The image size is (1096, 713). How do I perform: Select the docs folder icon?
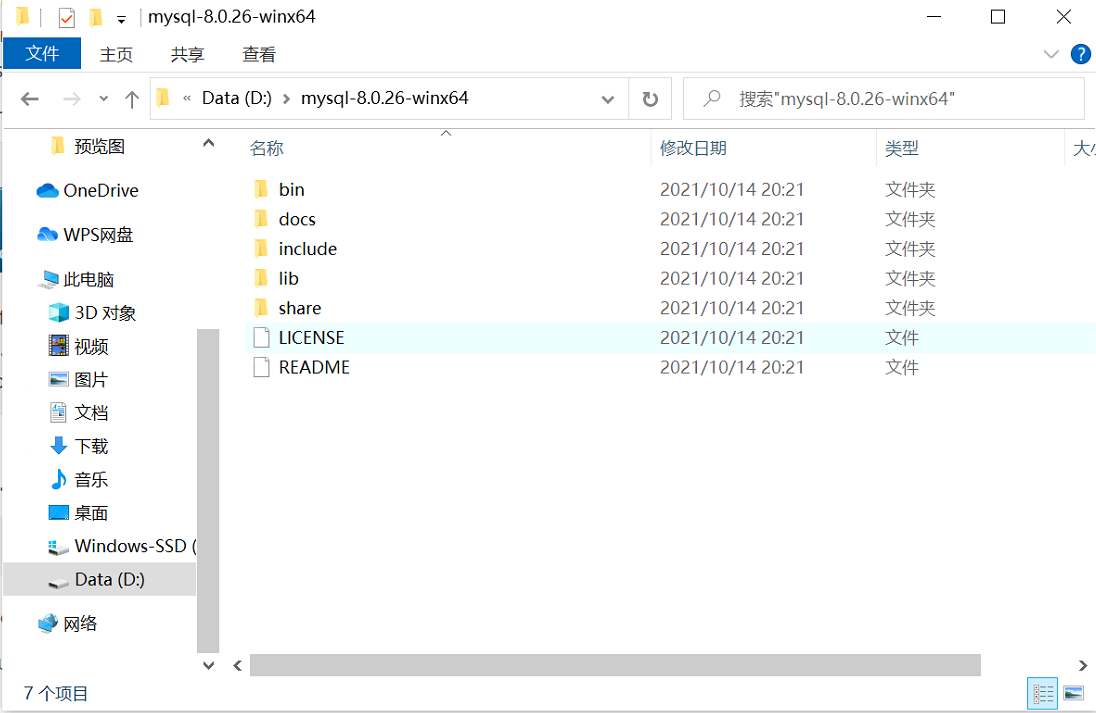(261, 219)
